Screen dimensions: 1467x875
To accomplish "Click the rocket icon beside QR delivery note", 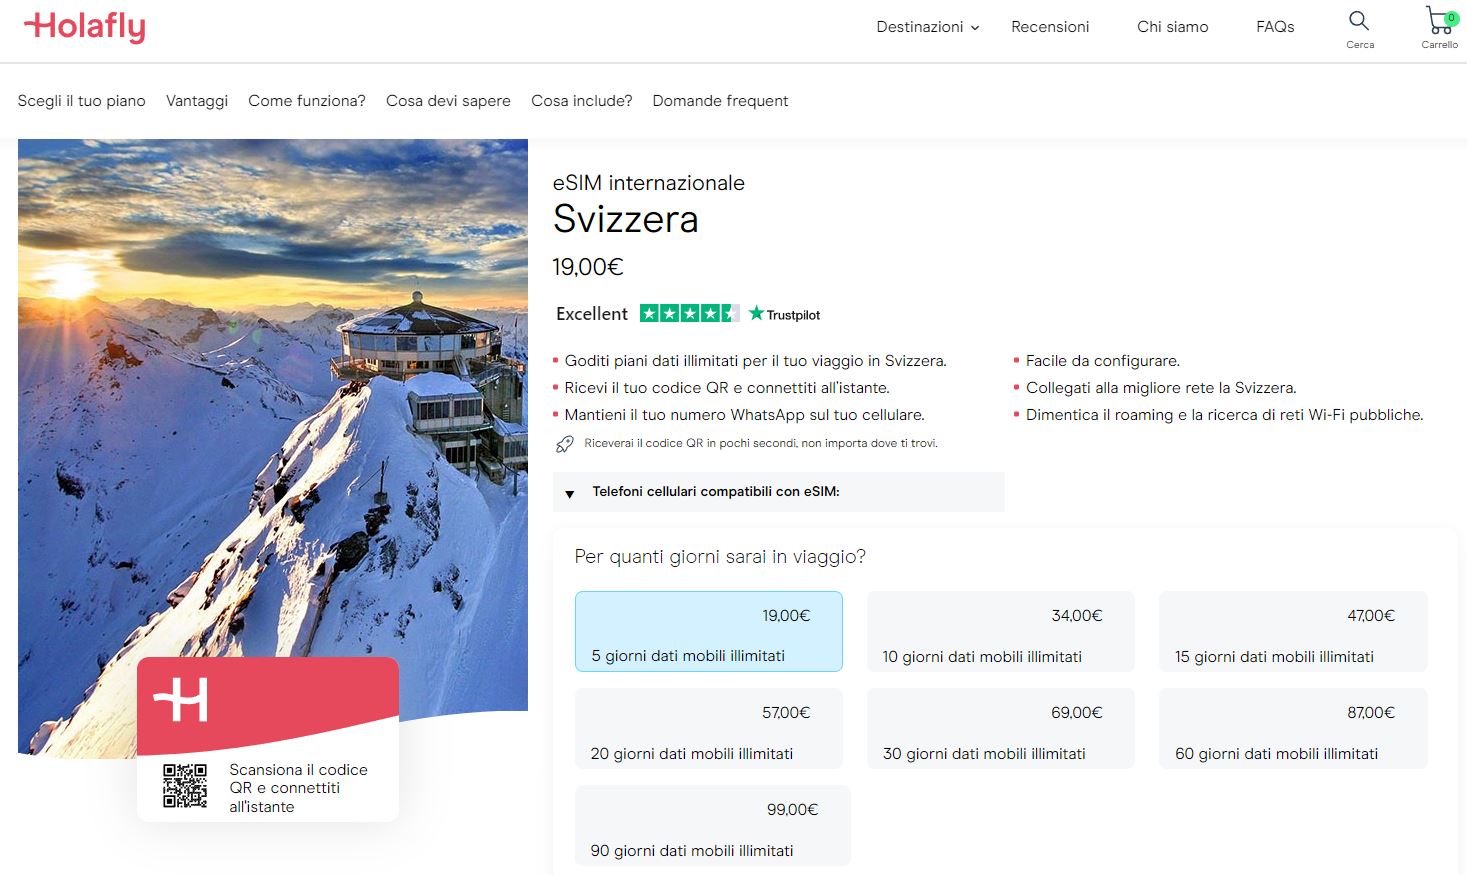I will 565,444.
